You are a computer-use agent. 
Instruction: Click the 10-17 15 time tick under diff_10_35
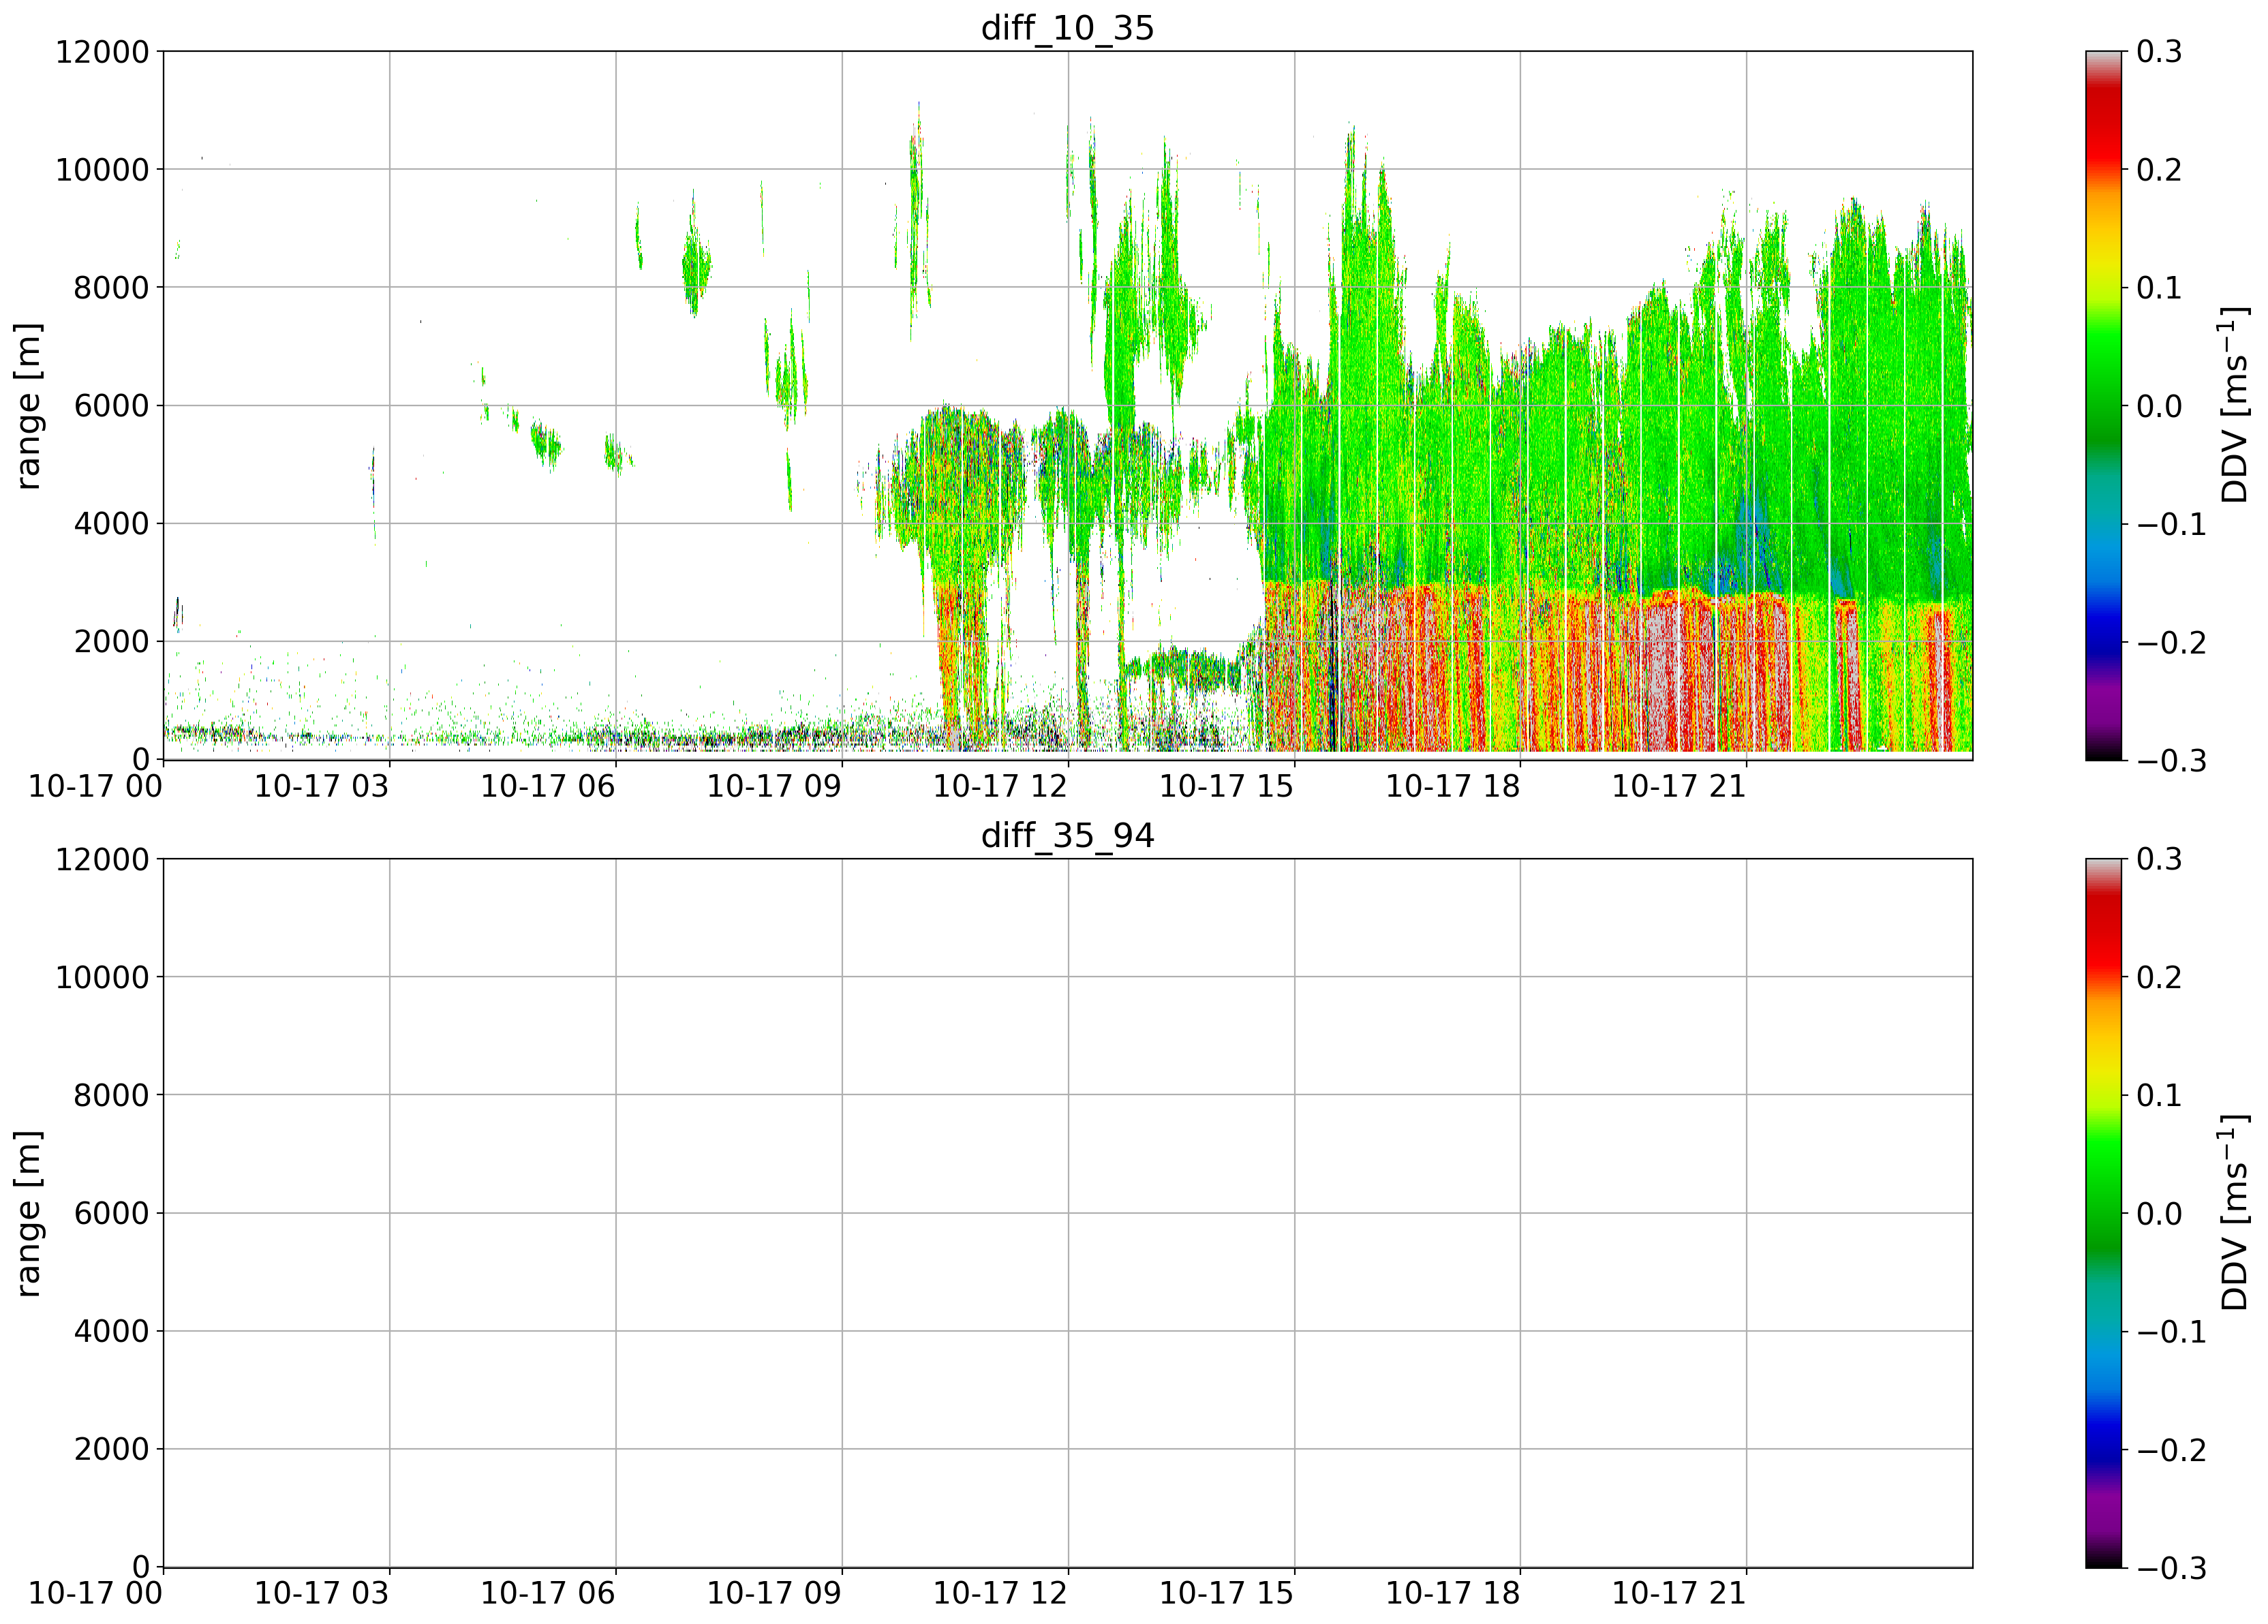(1226, 786)
